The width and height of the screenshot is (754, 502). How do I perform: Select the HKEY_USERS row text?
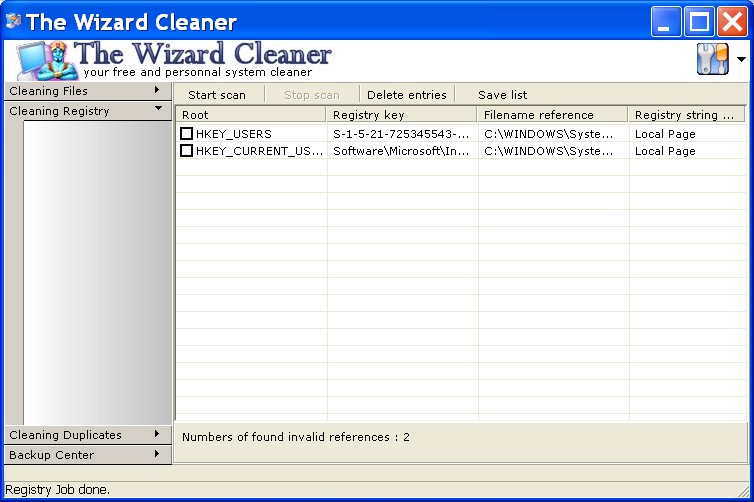click(234, 134)
